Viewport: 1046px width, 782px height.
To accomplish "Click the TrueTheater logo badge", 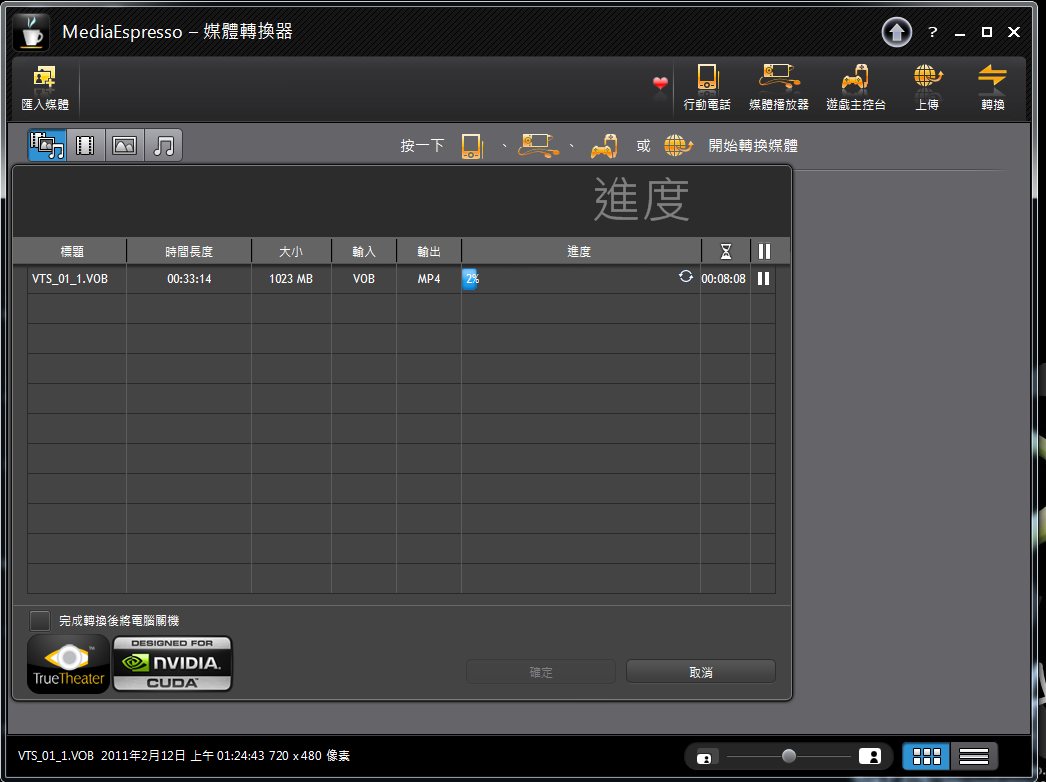I will [68, 664].
